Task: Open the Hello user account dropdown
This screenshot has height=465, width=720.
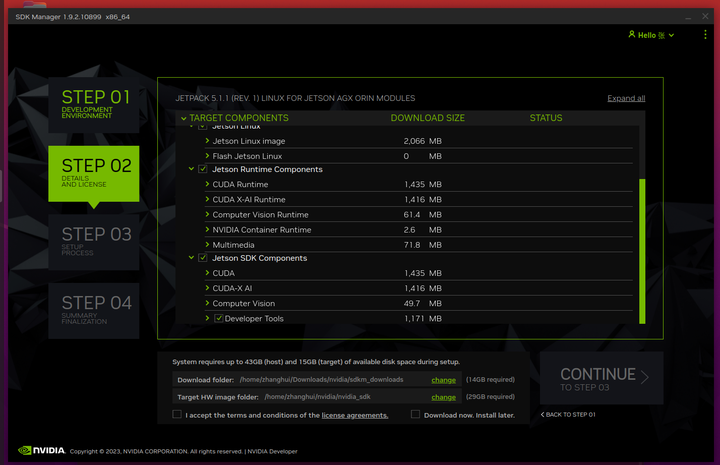Action: [651, 35]
